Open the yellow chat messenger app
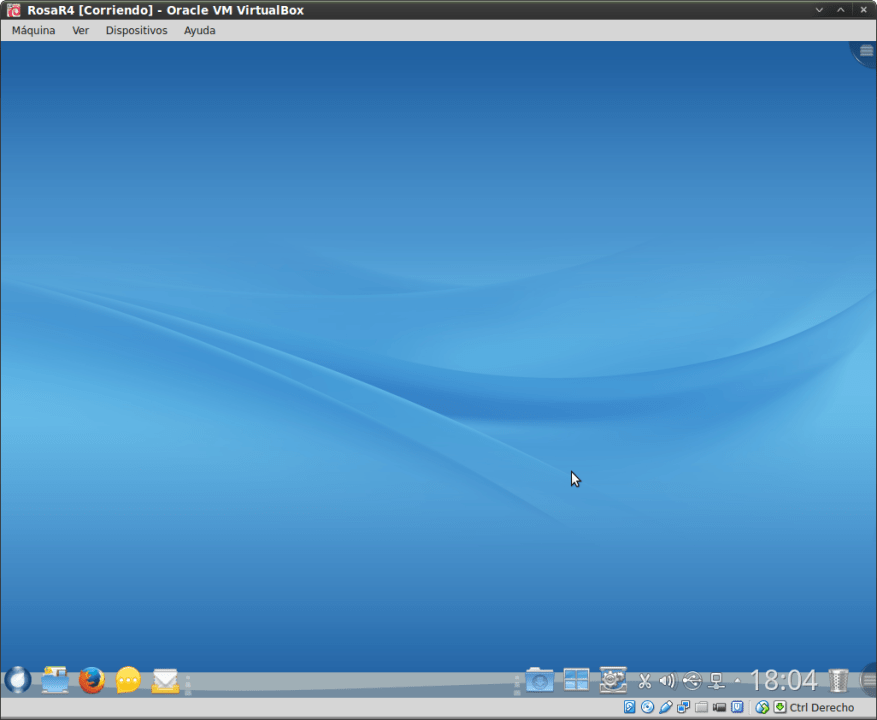 pyautogui.click(x=128, y=681)
